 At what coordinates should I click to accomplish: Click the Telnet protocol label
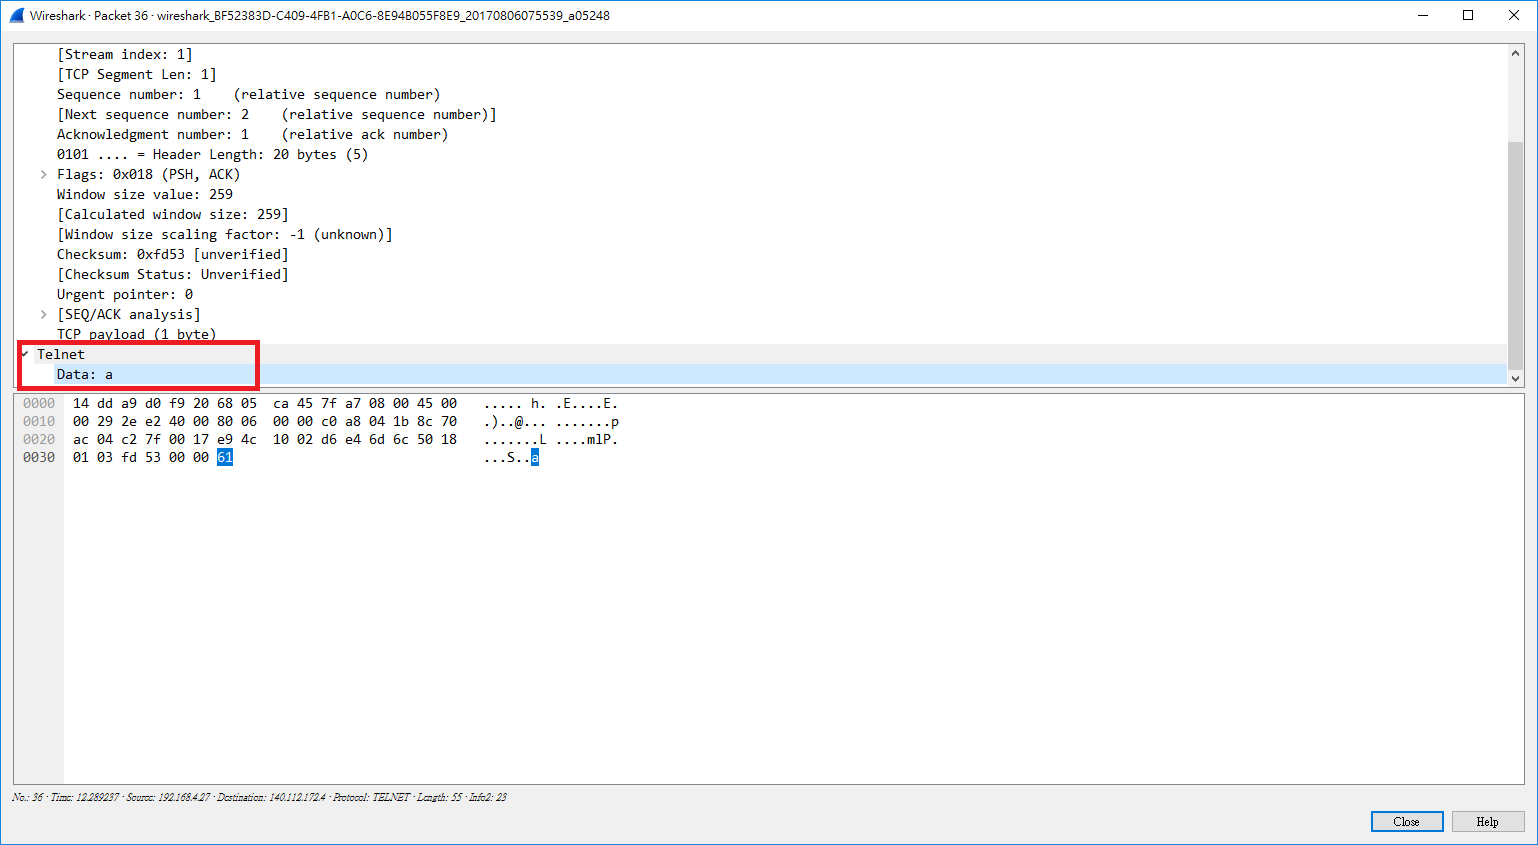click(60, 354)
